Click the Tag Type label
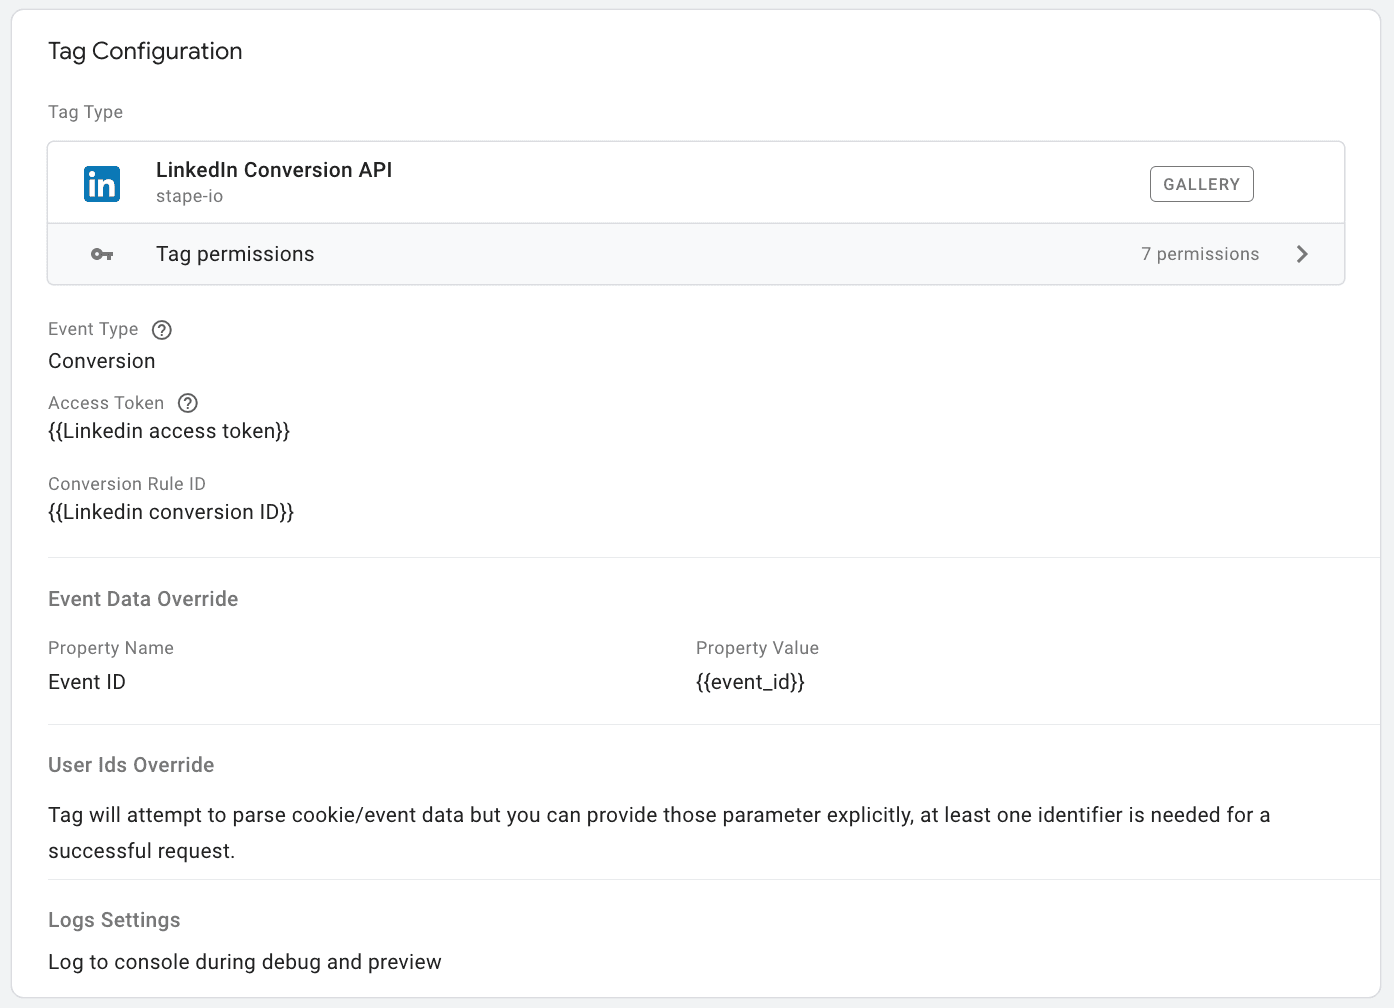Screen dimensions: 1394x1008 coord(85,112)
